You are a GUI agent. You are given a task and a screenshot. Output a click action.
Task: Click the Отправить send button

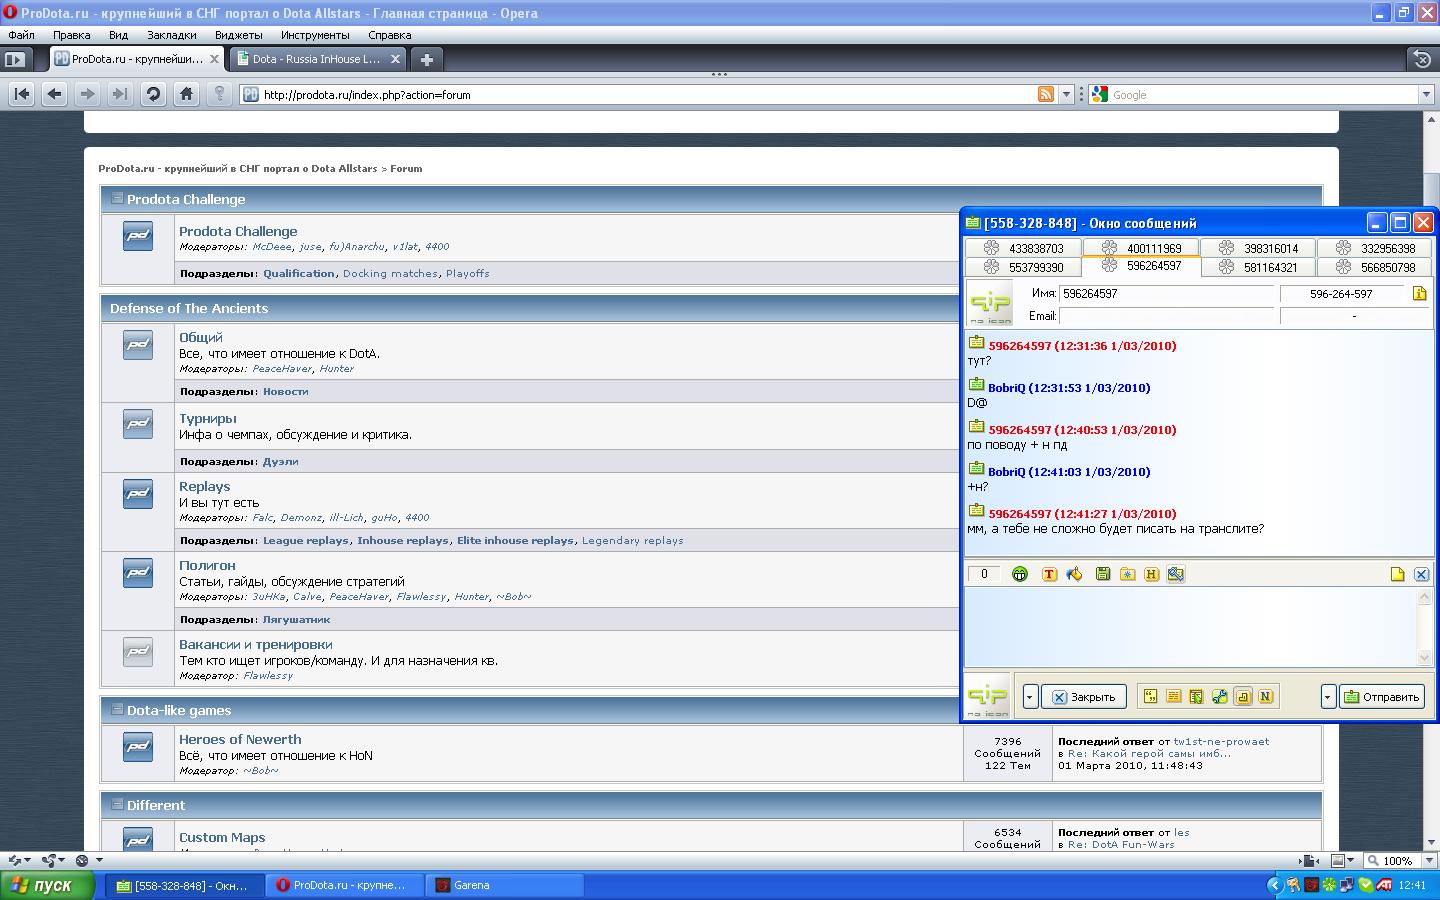point(1383,697)
